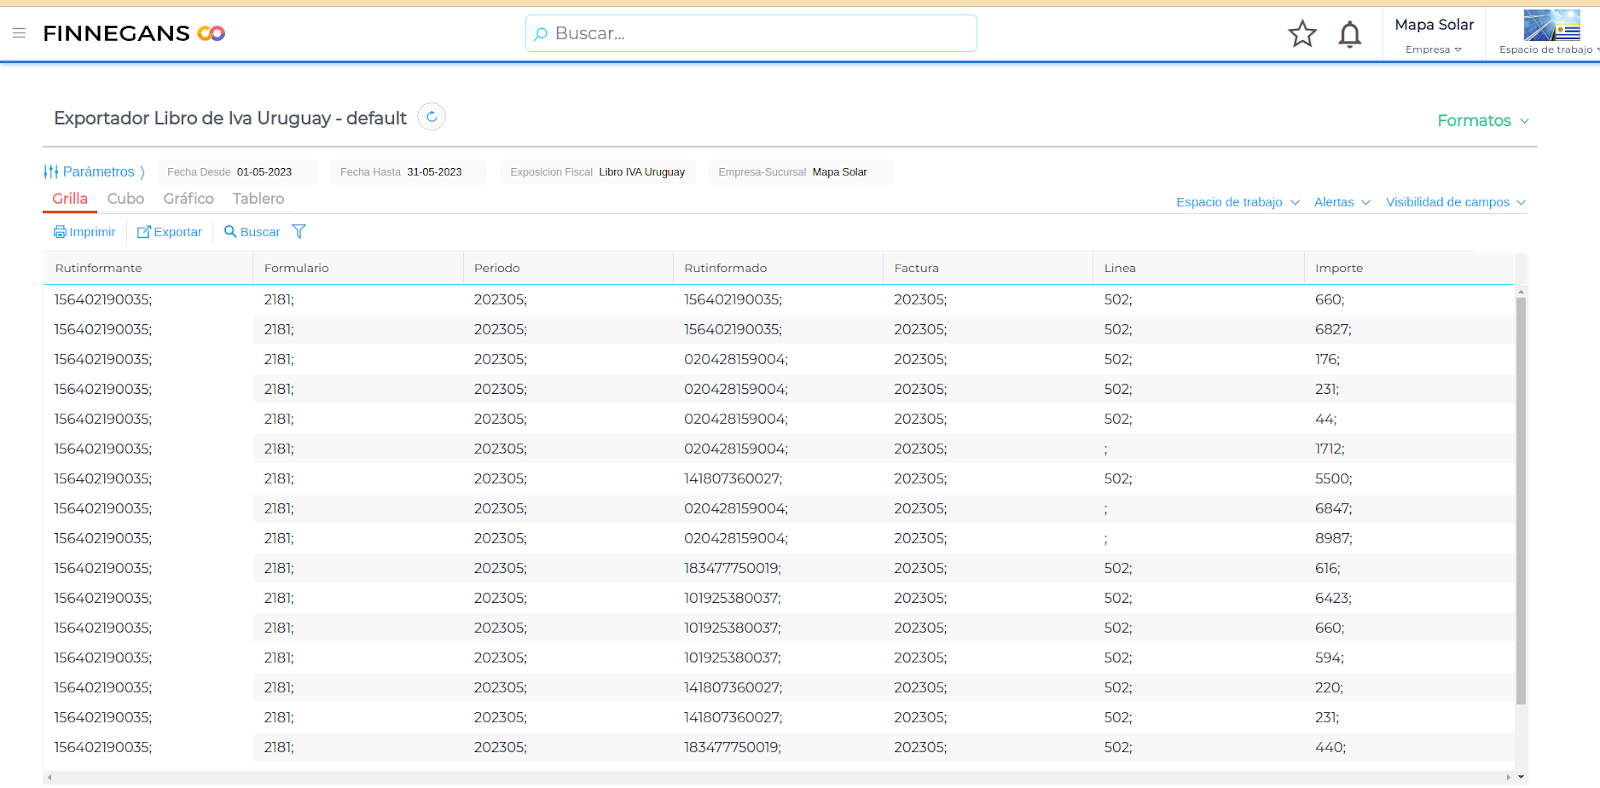Export the grid with Exportar
1600x788 pixels.
click(x=170, y=232)
